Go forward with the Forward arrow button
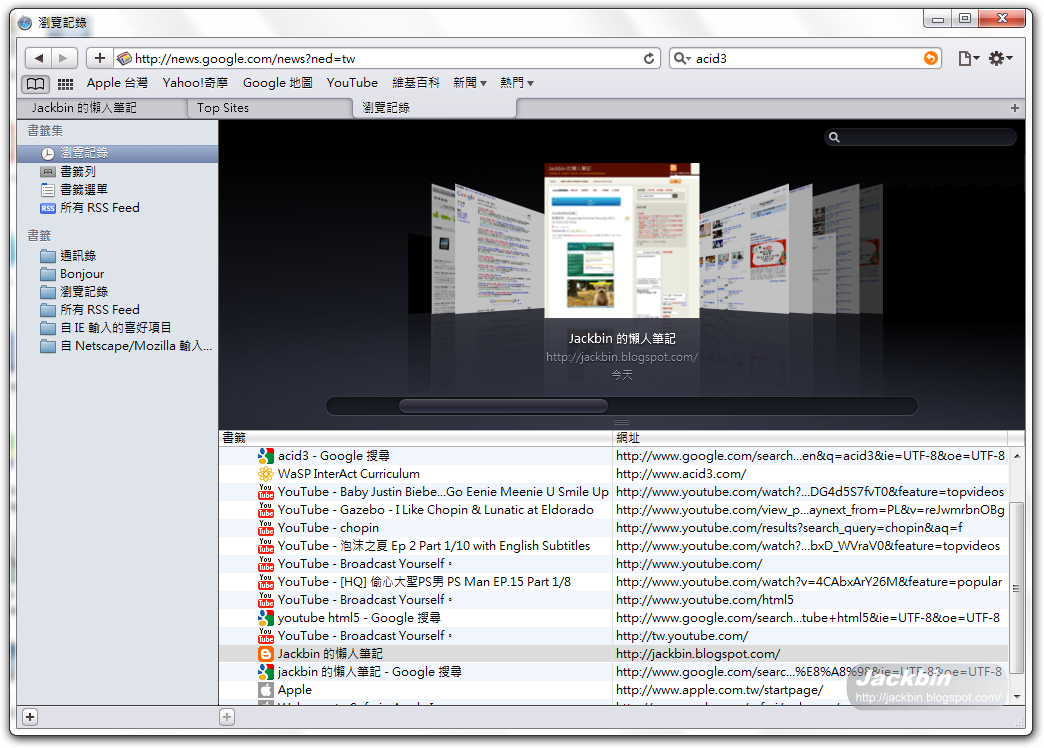 [64, 58]
